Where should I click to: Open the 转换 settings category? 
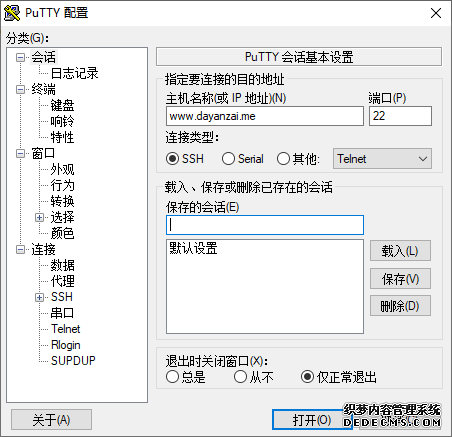[62, 201]
